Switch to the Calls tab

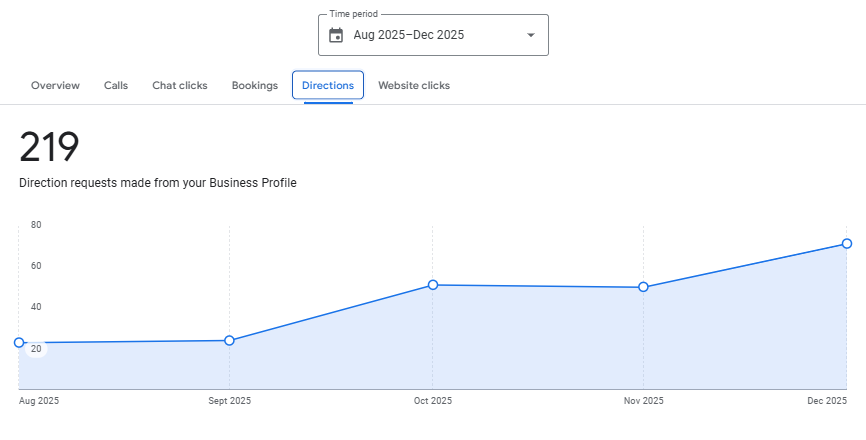click(x=116, y=86)
